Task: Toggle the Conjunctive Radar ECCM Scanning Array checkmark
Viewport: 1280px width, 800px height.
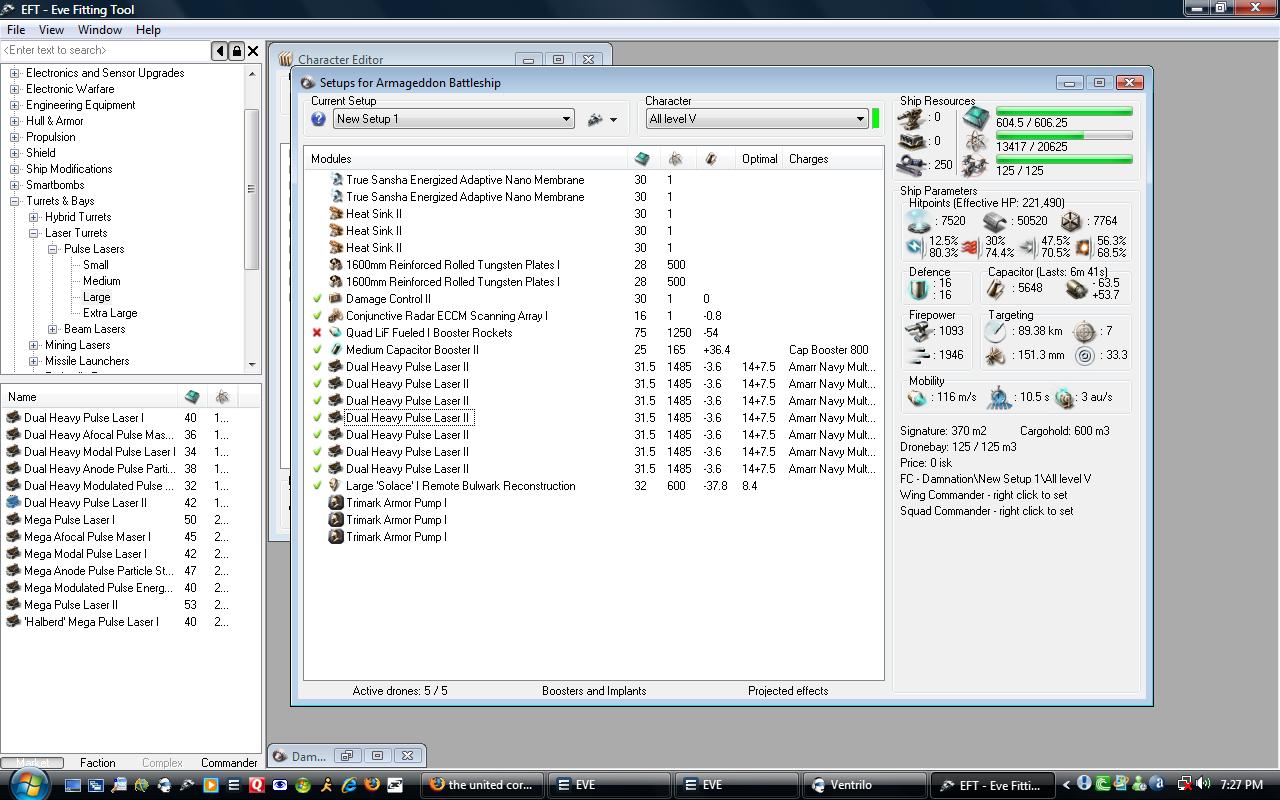Action: [x=317, y=316]
